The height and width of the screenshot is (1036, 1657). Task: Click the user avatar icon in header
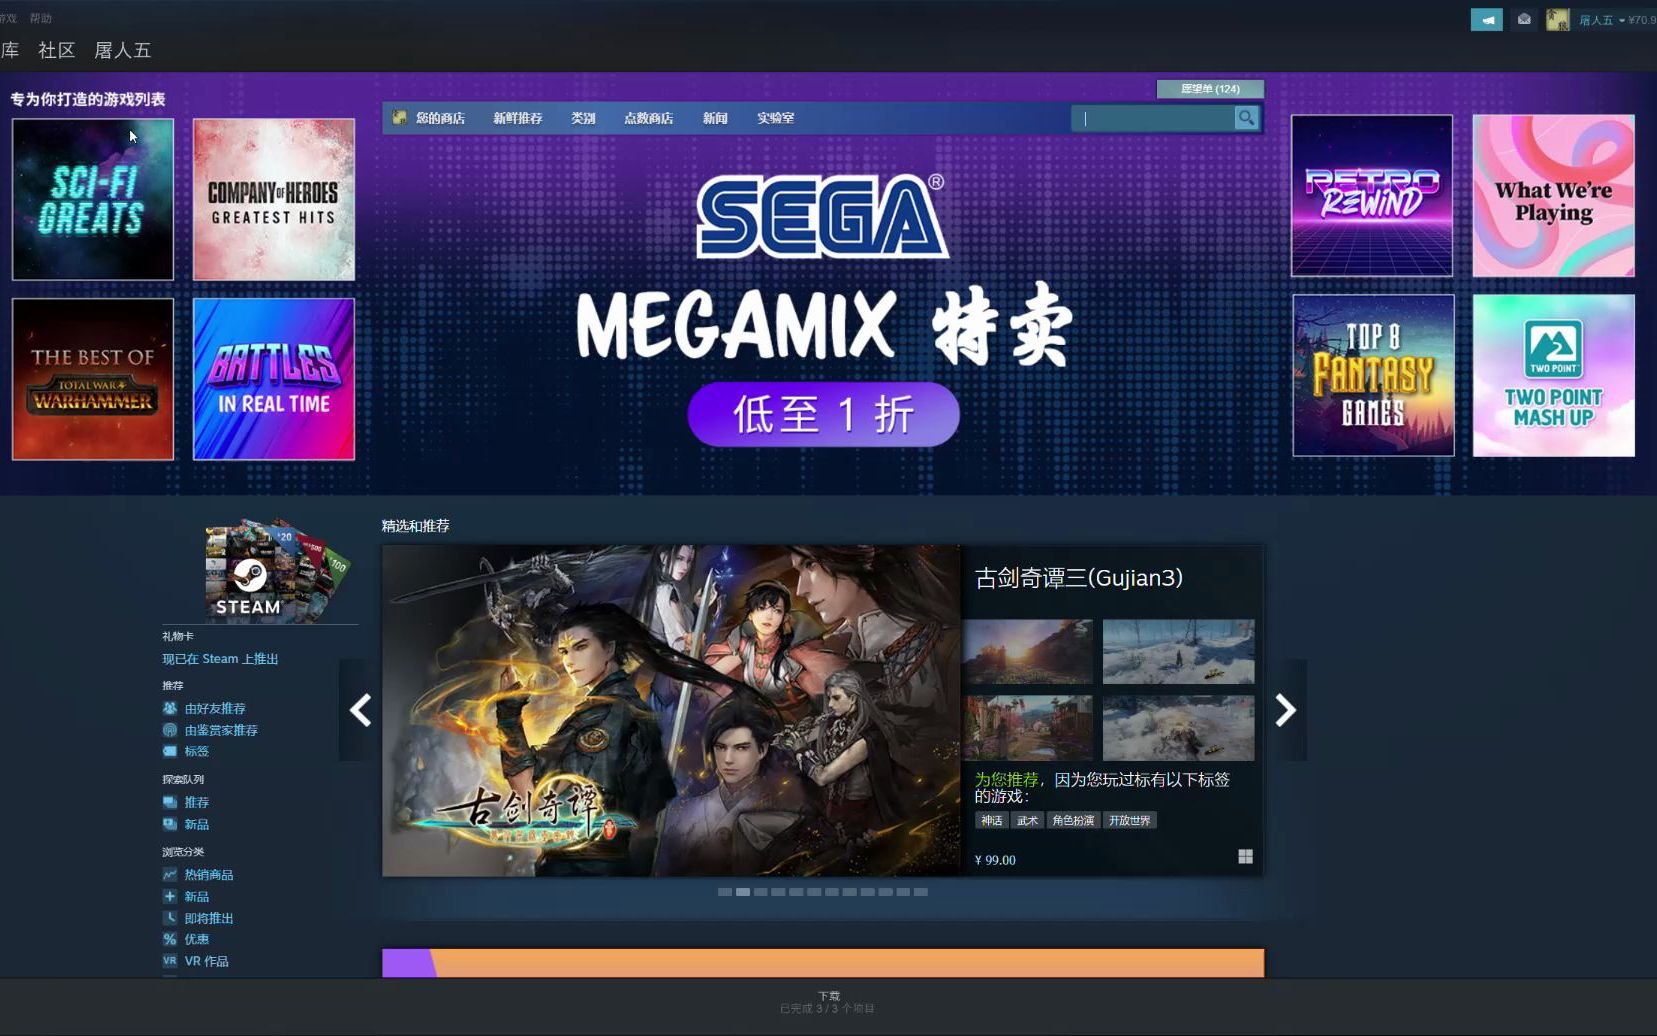point(1557,20)
